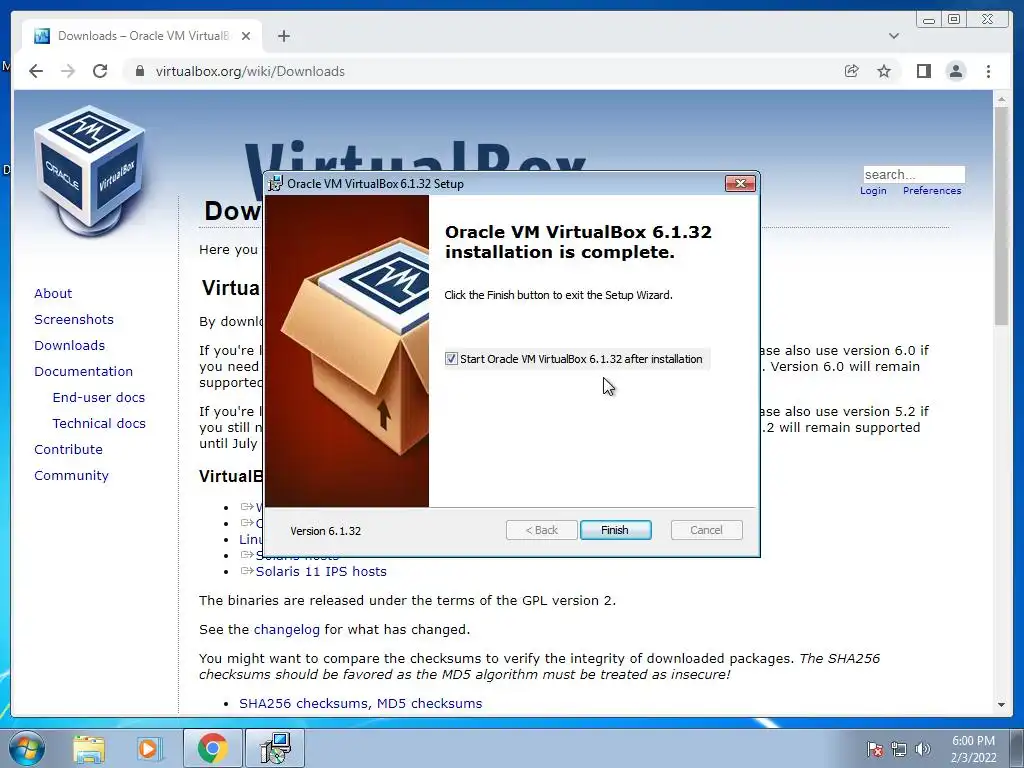Click the disabled Back button in setup

tap(541, 530)
